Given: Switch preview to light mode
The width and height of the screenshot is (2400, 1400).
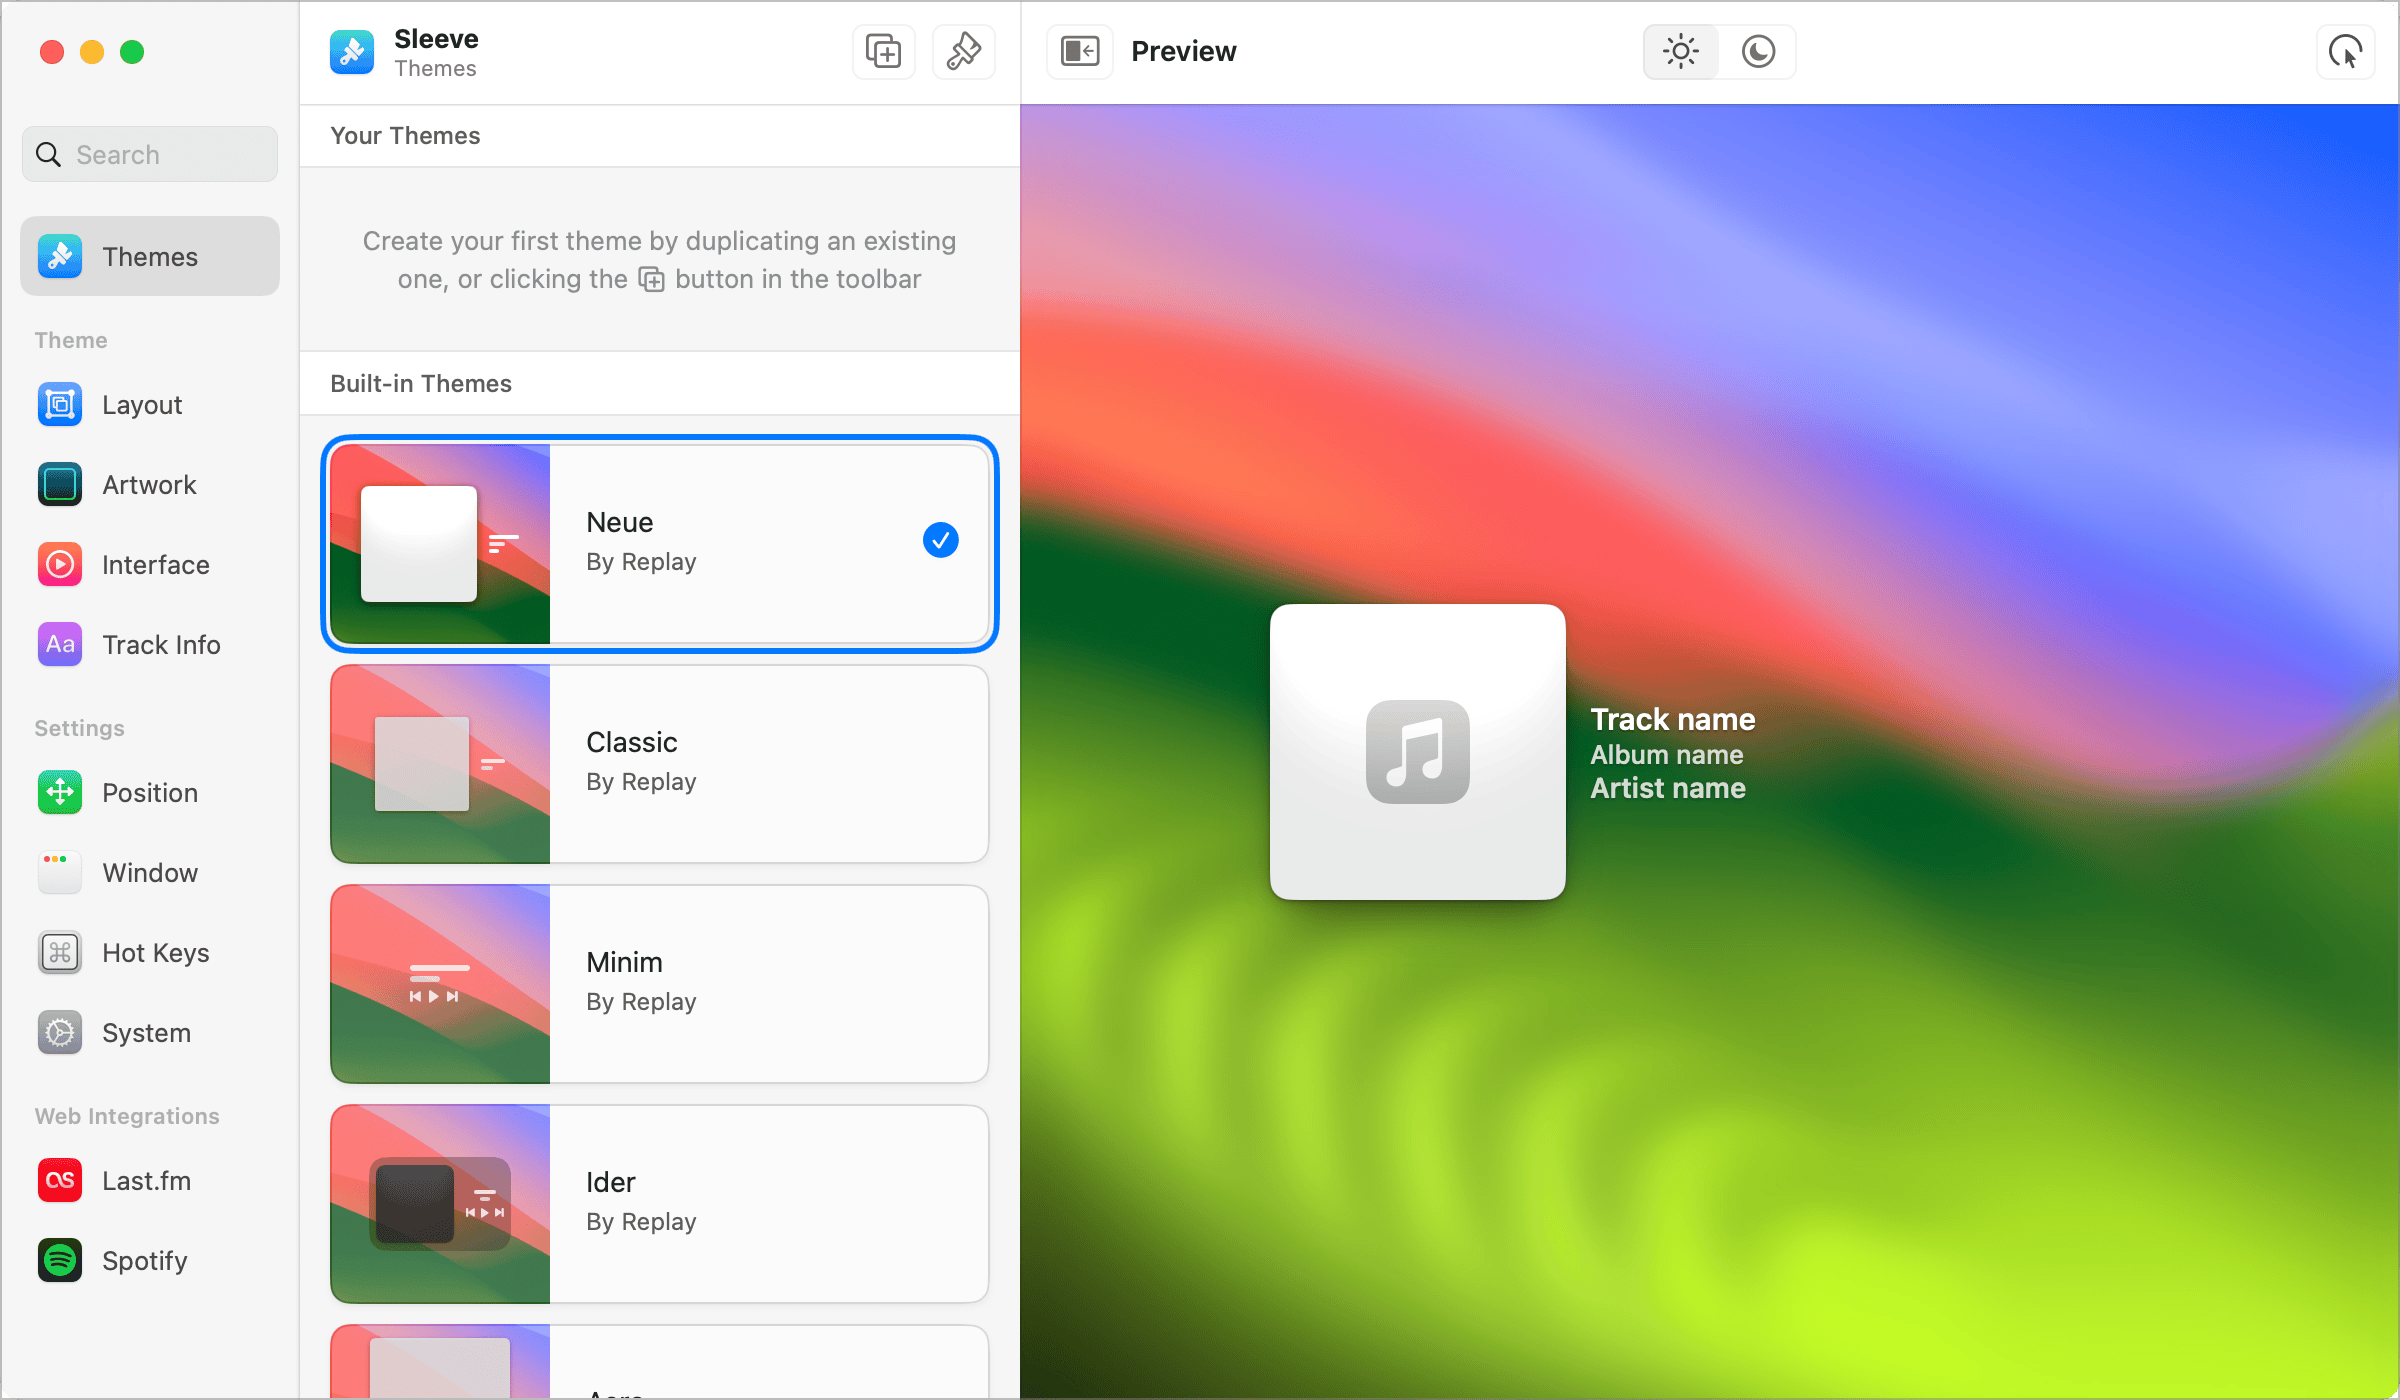Looking at the screenshot, I should (1681, 52).
